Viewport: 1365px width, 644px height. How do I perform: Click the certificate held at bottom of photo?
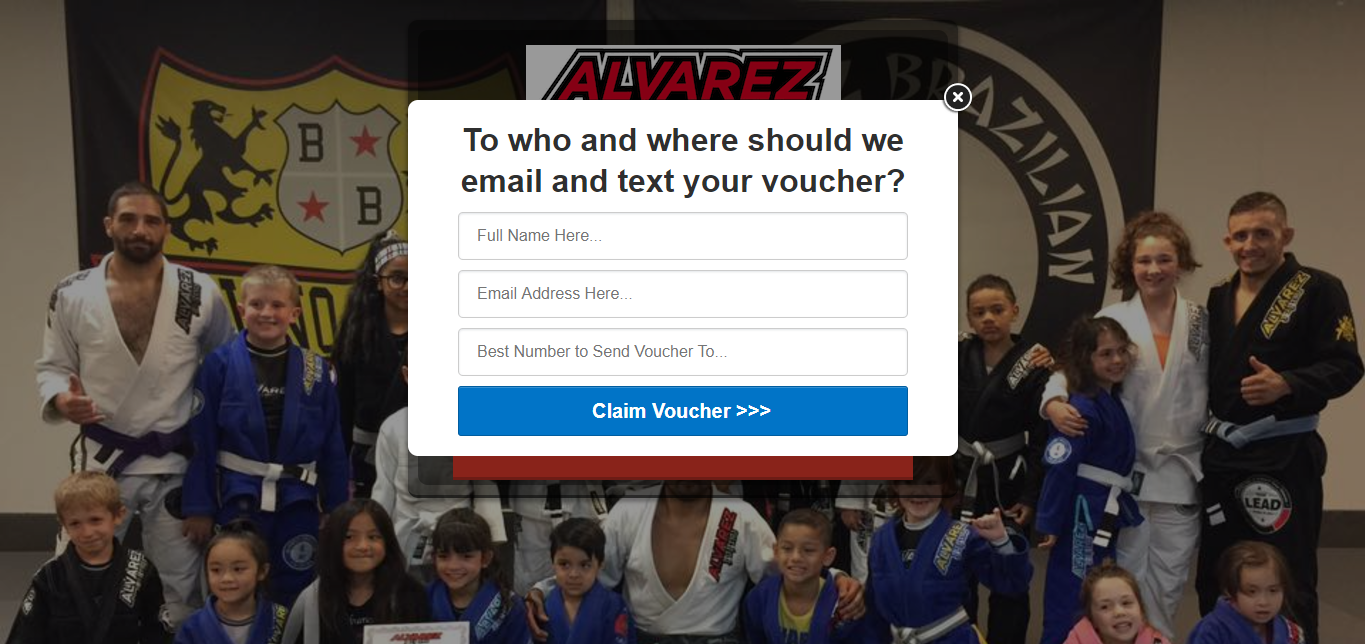point(416,633)
